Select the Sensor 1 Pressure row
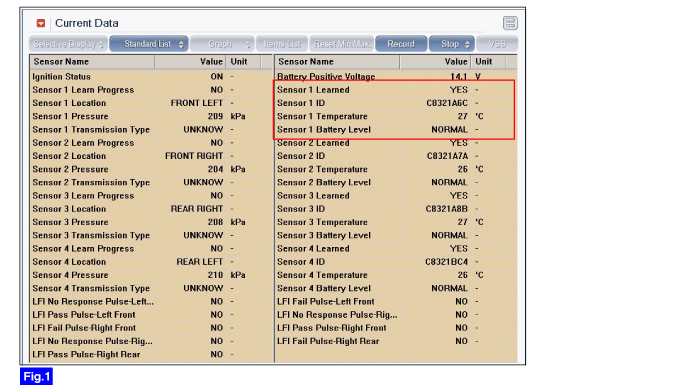The image size is (700, 392). coord(151,117)
